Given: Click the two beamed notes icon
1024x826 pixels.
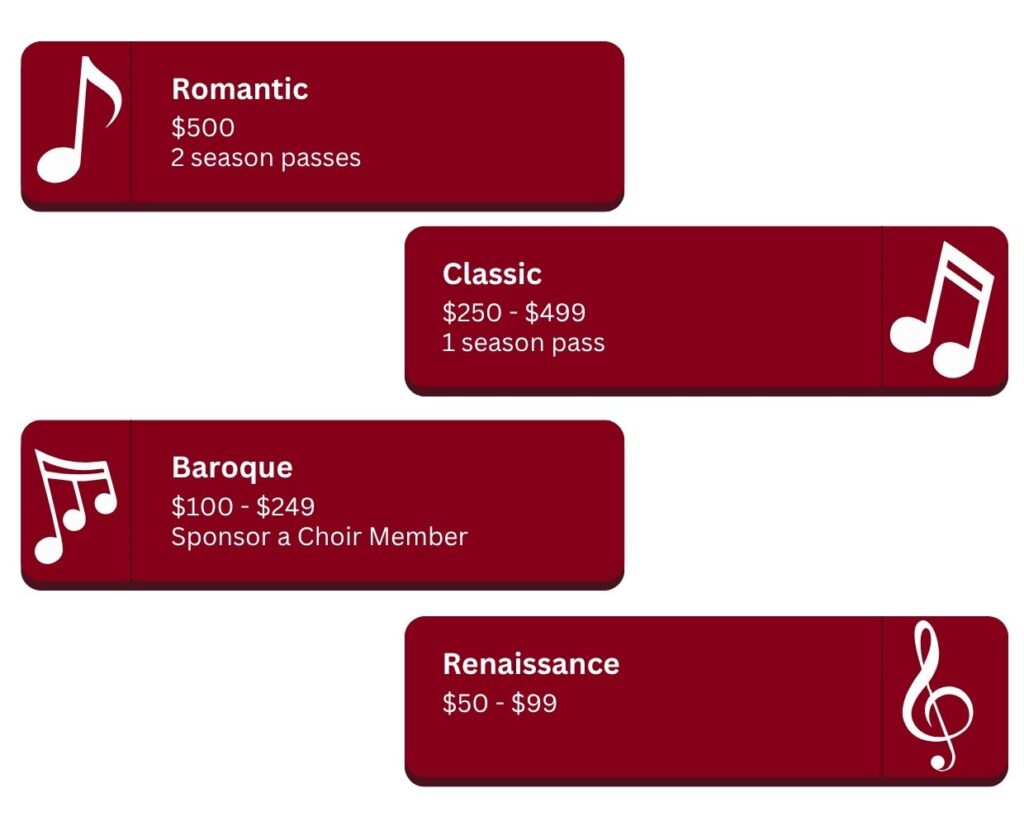Looking at the screenshot, I should click(944, 311).
